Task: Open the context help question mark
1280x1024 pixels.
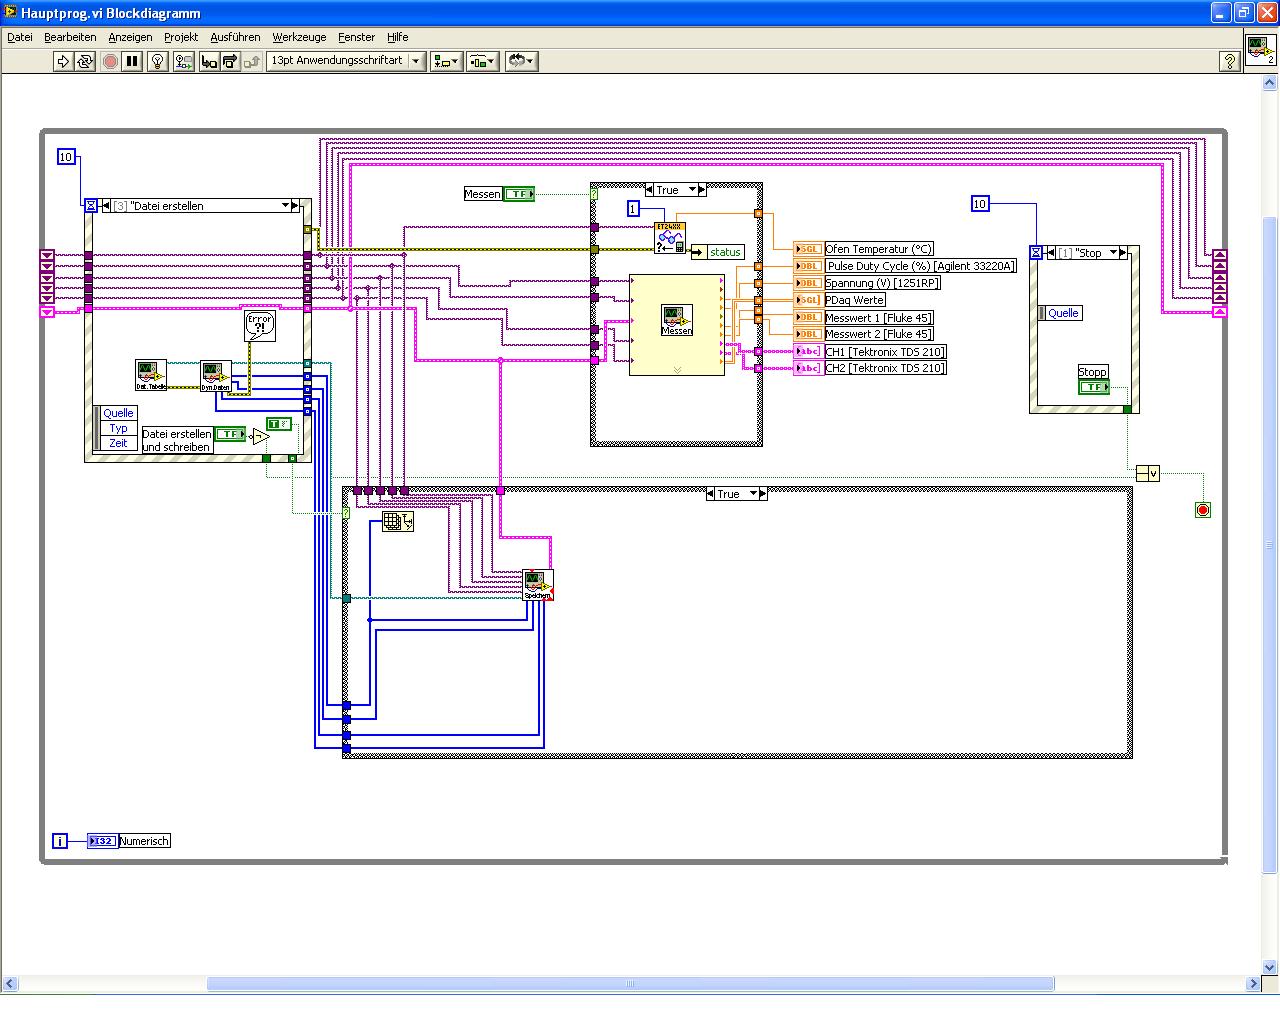Action: (1229, 62)
